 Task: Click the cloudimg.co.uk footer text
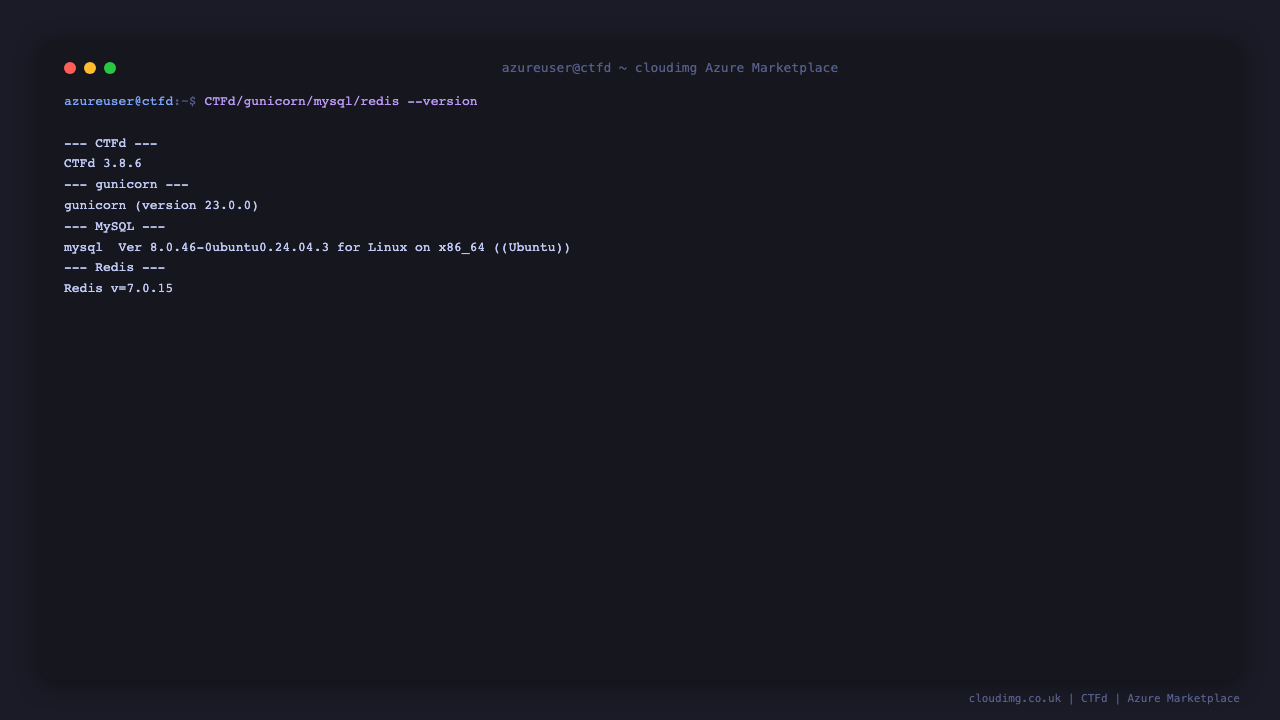[1104, 699]
